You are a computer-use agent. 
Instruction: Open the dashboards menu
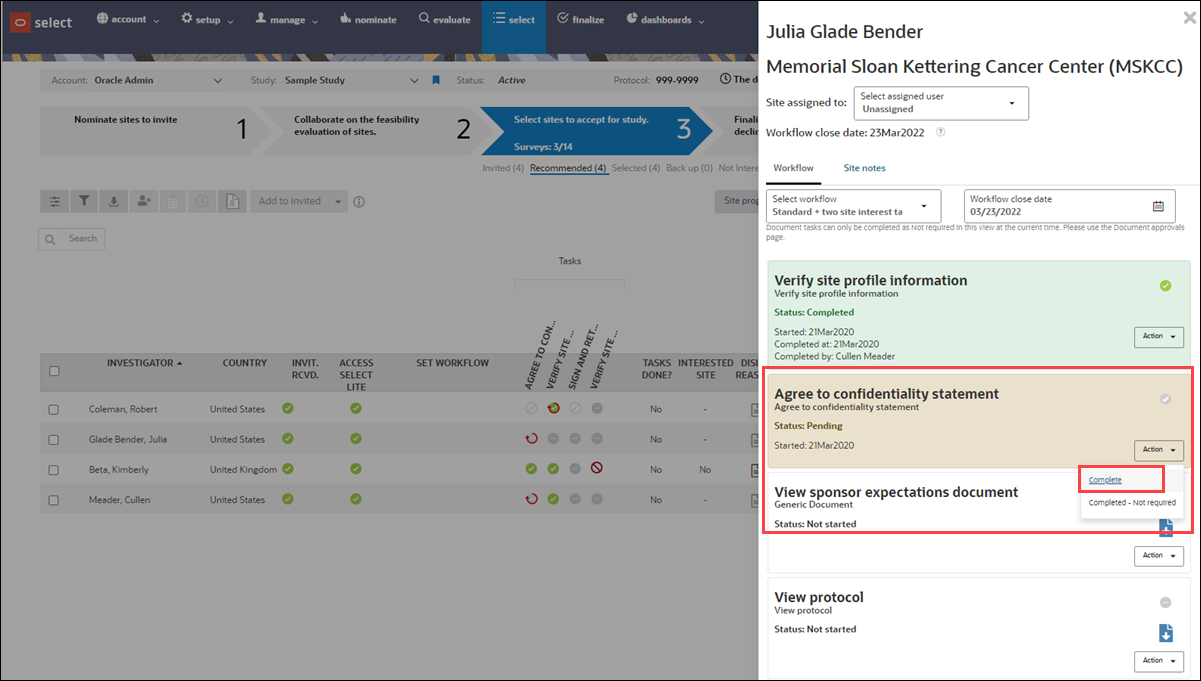[x=664, y=19]
